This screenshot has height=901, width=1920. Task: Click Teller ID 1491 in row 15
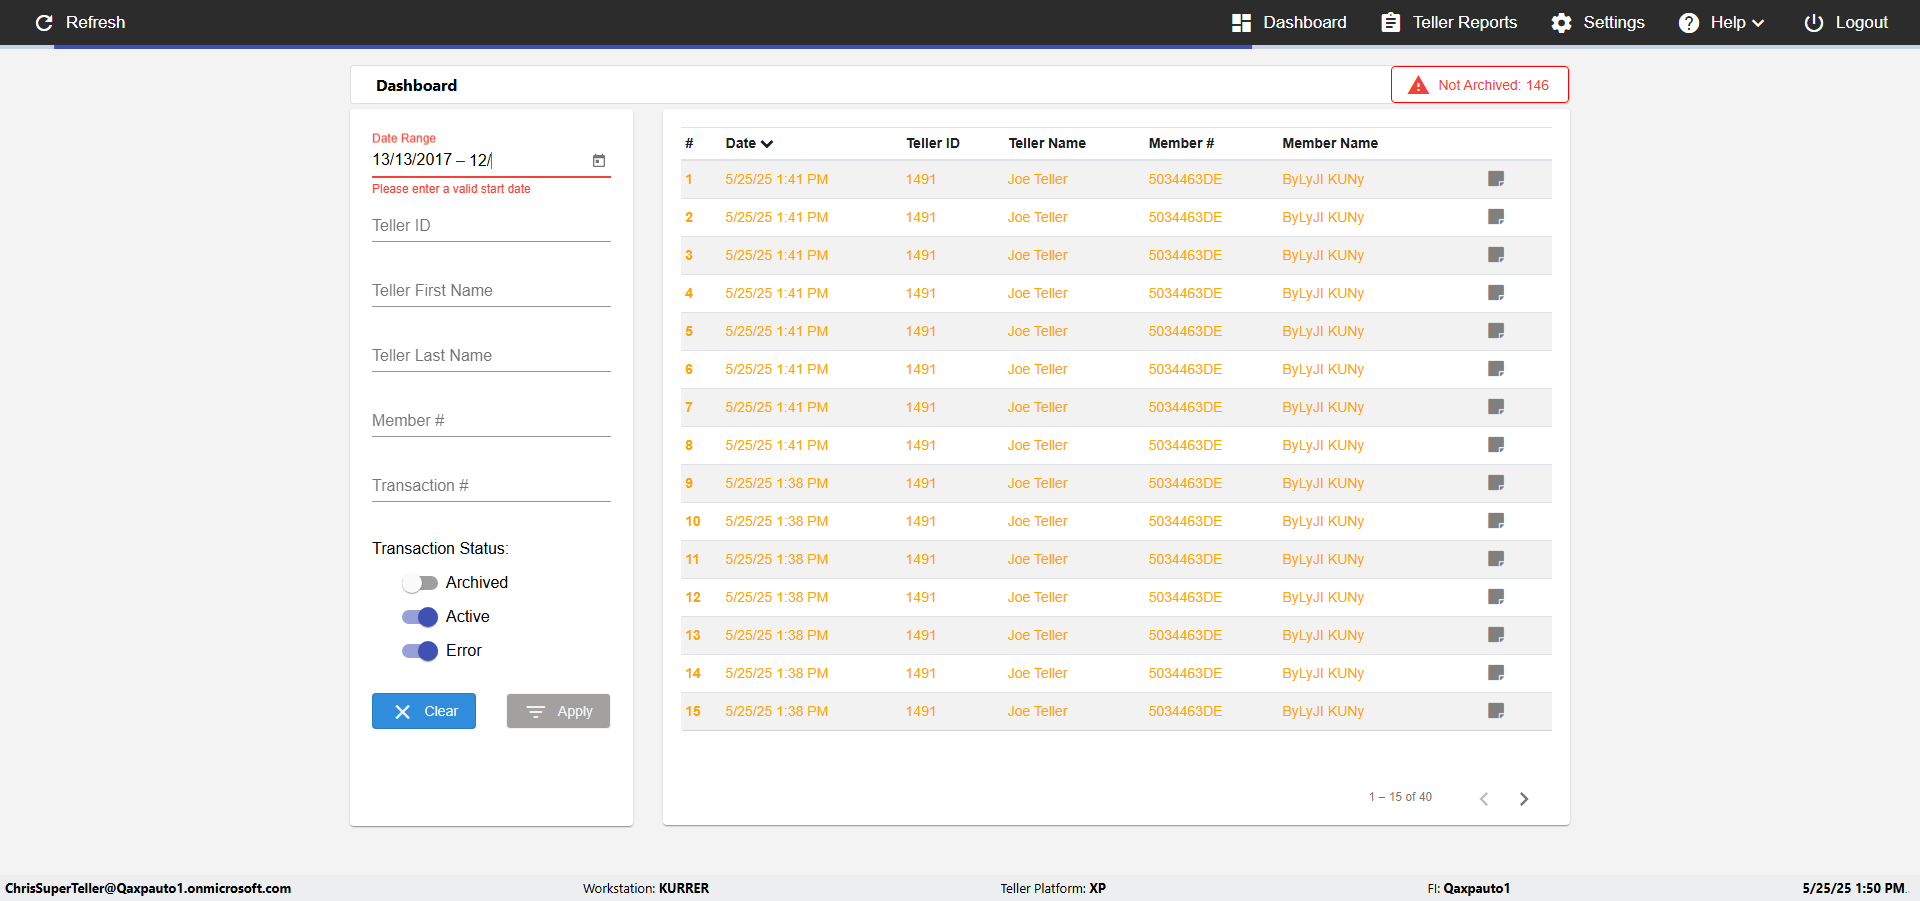(x=921, y=711)
